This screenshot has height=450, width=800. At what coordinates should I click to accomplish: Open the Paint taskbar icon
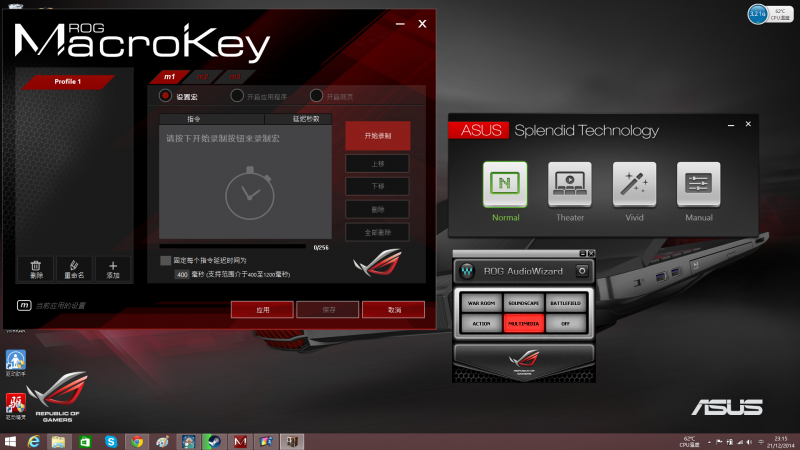[x=163, y=441]
